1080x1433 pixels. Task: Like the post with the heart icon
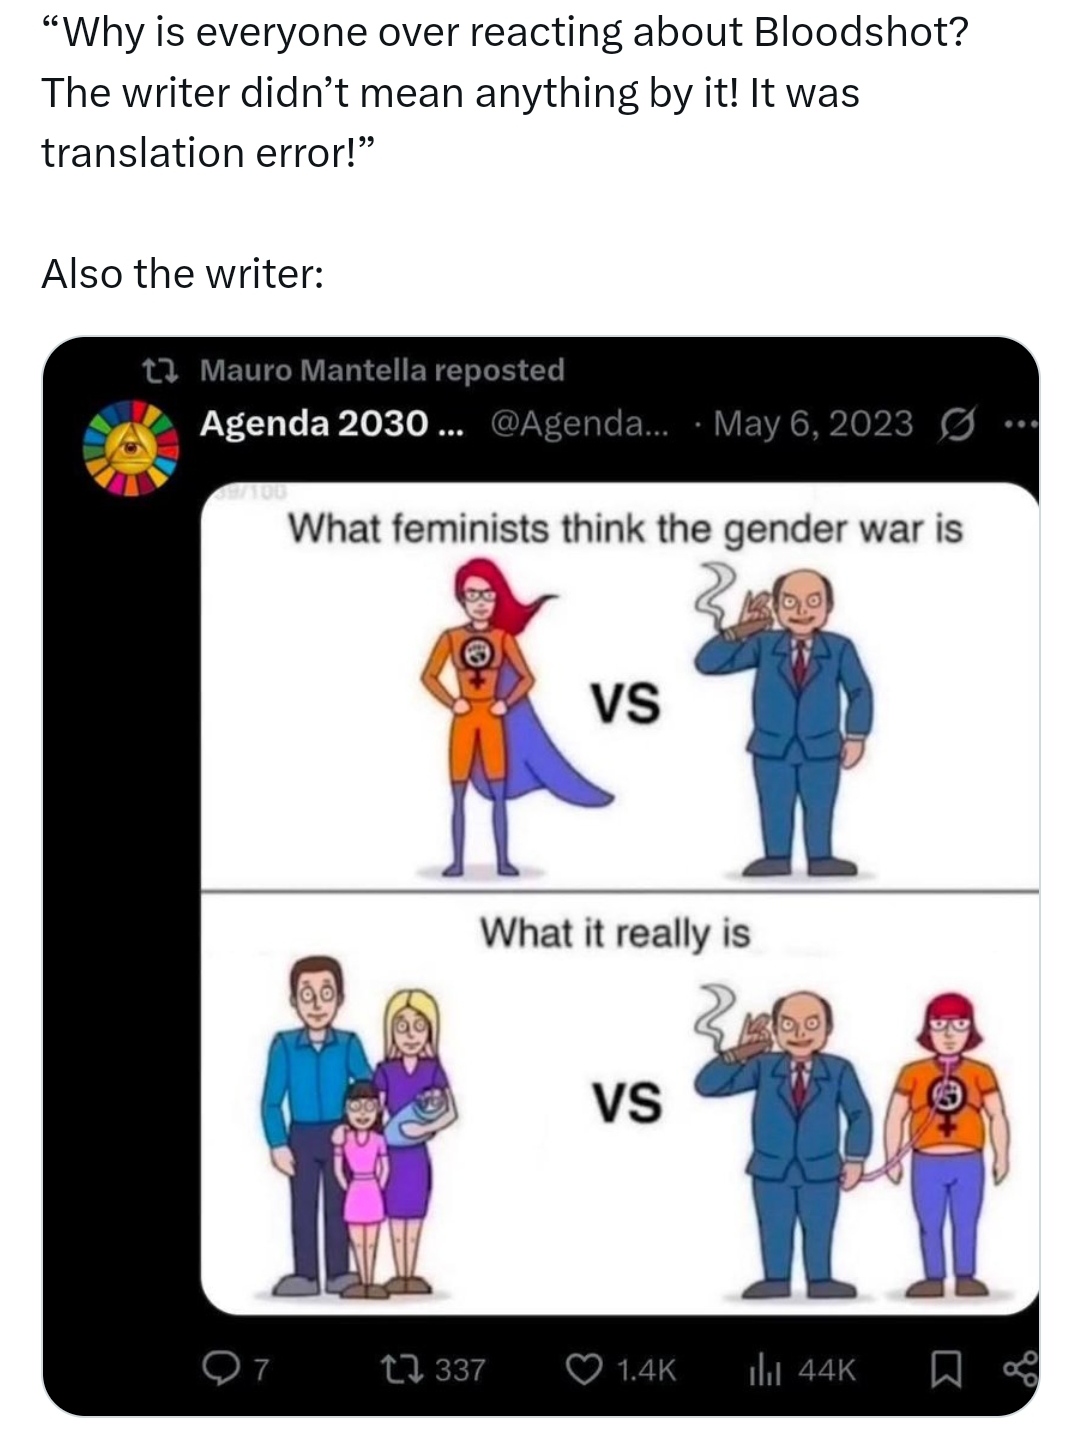(584, 1368)
